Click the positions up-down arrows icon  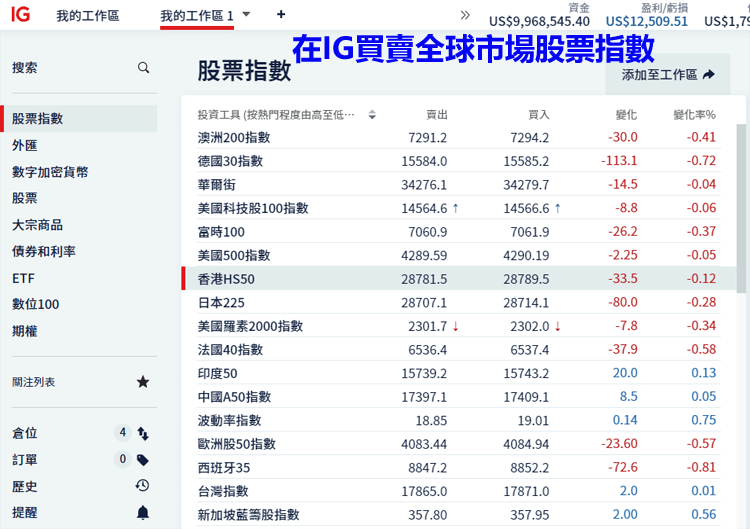(143, 433)
